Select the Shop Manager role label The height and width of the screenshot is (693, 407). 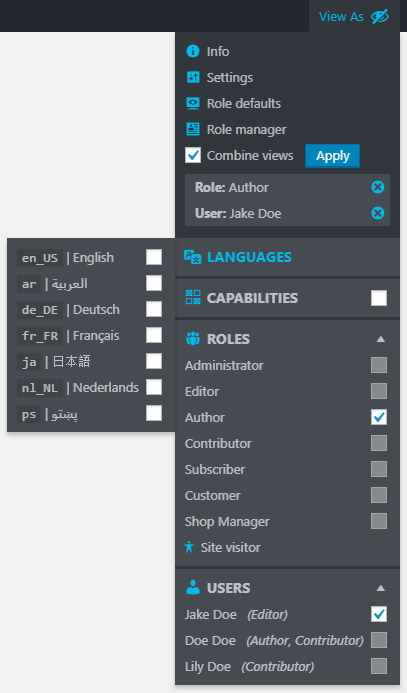click(x=227, y=522)
